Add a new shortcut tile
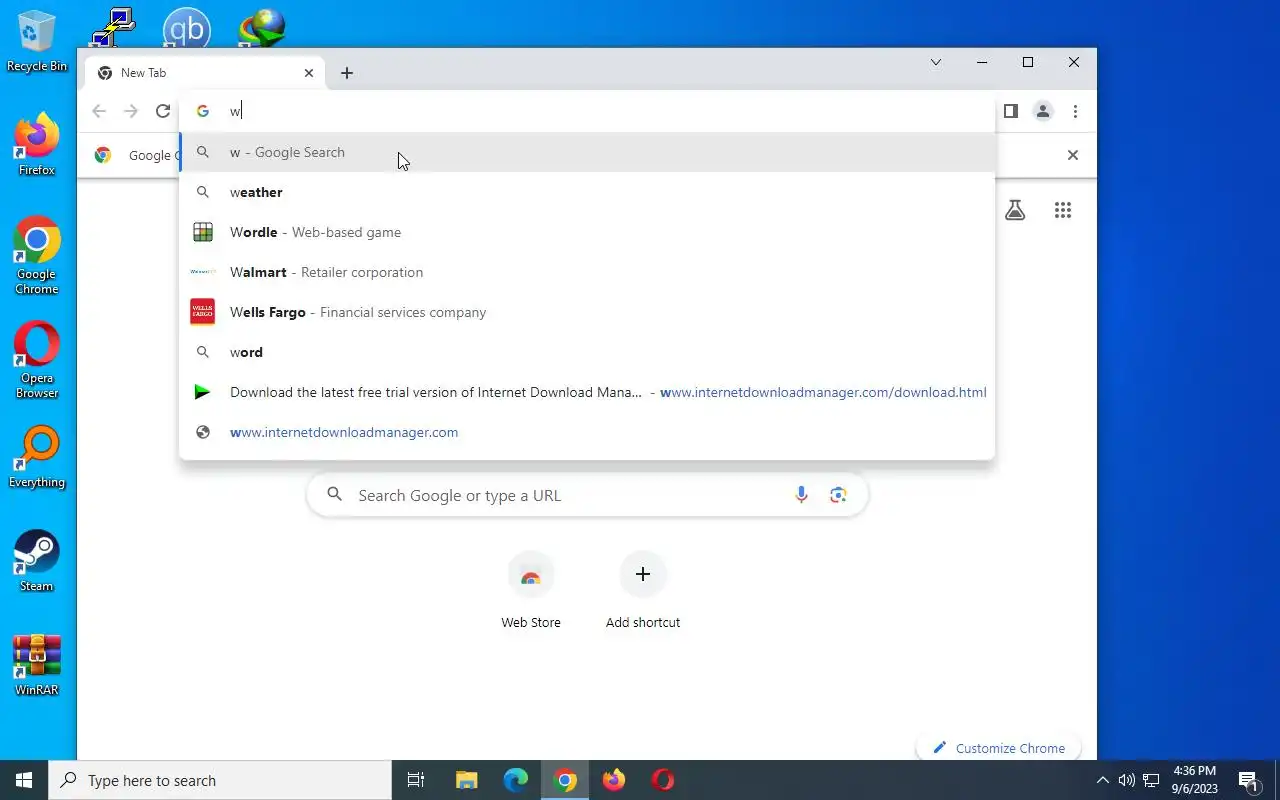The image size is (1280, 800). pyautogui.click(x=643, y=590)
